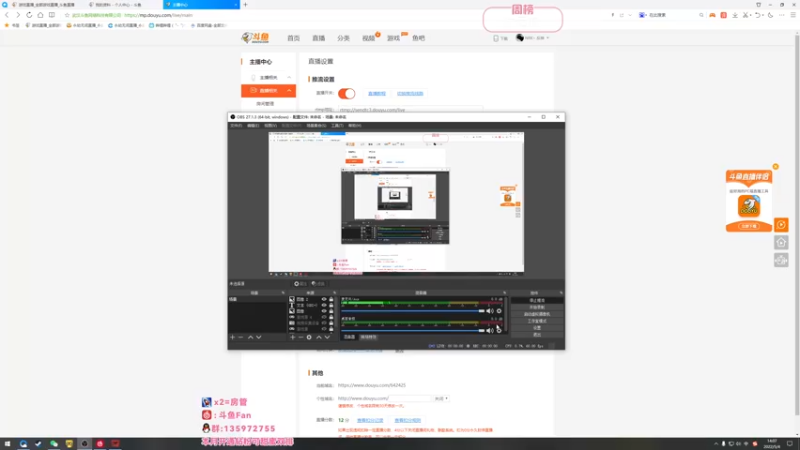Click 停止推流 button in OBS controls
Screen dimensions: 800x450
point(537,301)
